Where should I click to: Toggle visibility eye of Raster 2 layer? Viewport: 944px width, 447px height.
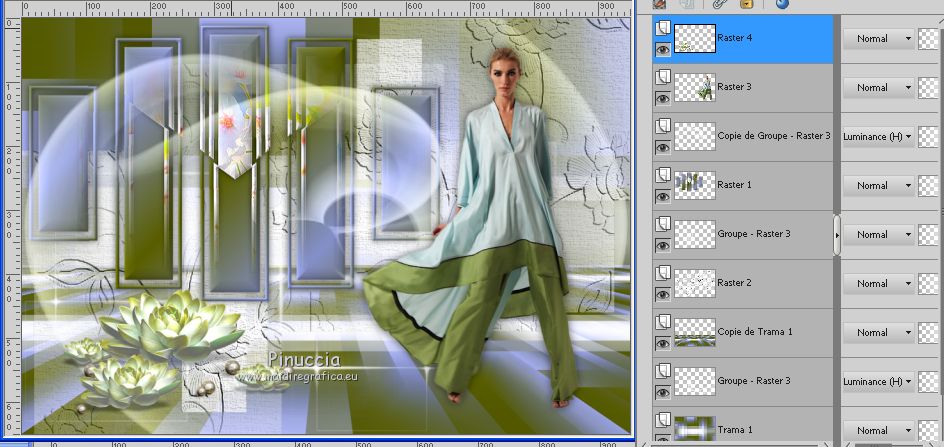[663, 294]
